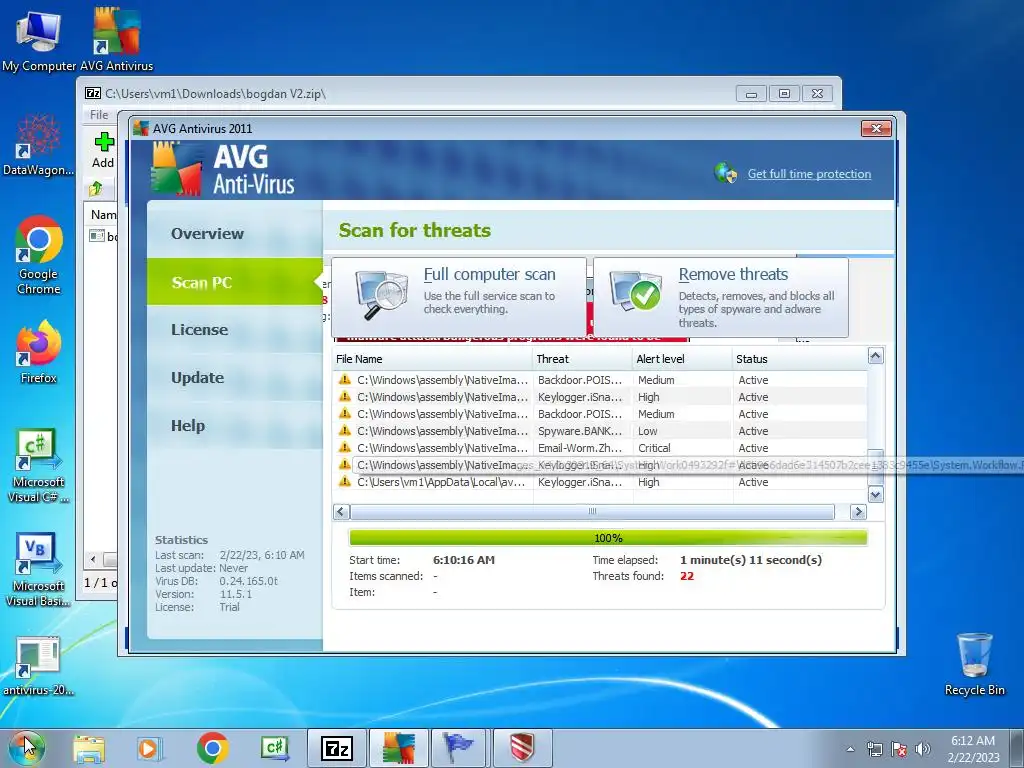Select the first Backdoor.POIS... Medium row

pyautogui.click(x=600, y=380)
